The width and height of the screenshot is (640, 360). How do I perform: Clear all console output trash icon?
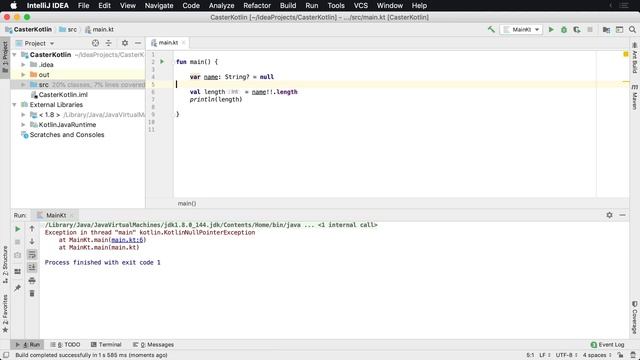tap(32, 293)
